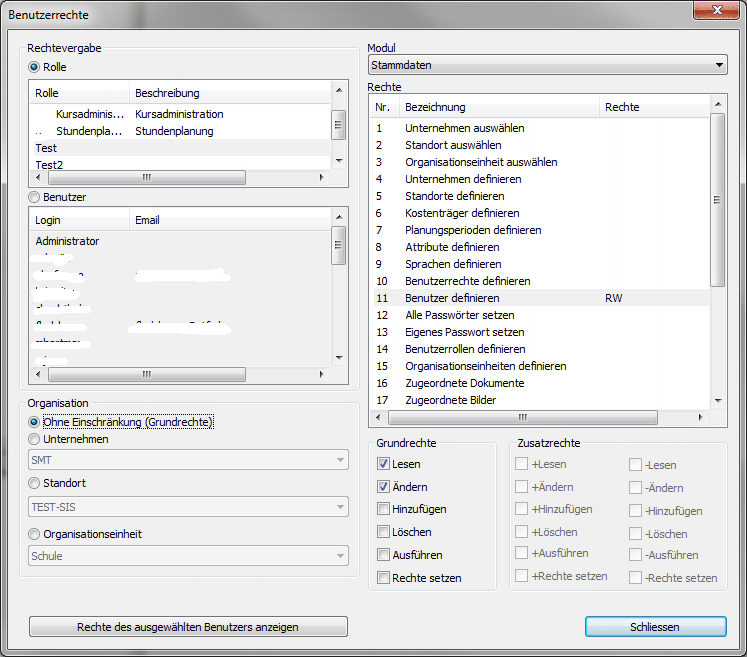Tick the Löschen checkbox
Screen dimensions: 747x657
(x=384, y=532)
